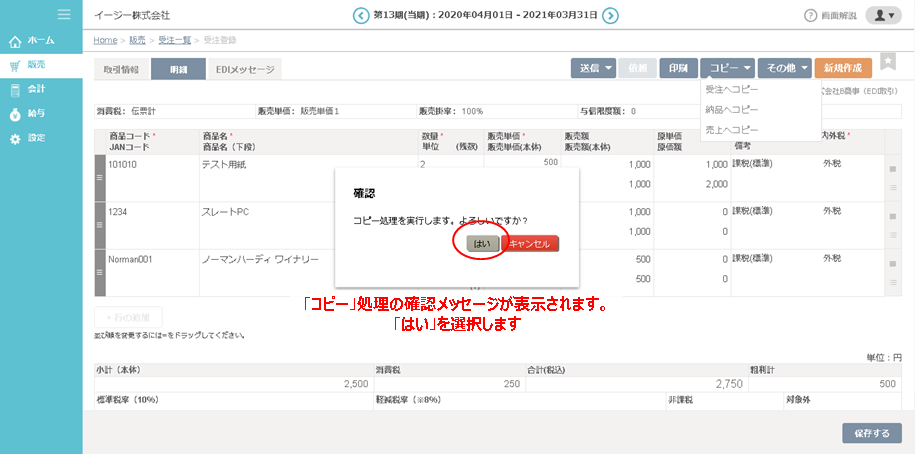Select 納品へコピー from copy menu
This screenshot has height=454, width=915.
coord(732,109)
